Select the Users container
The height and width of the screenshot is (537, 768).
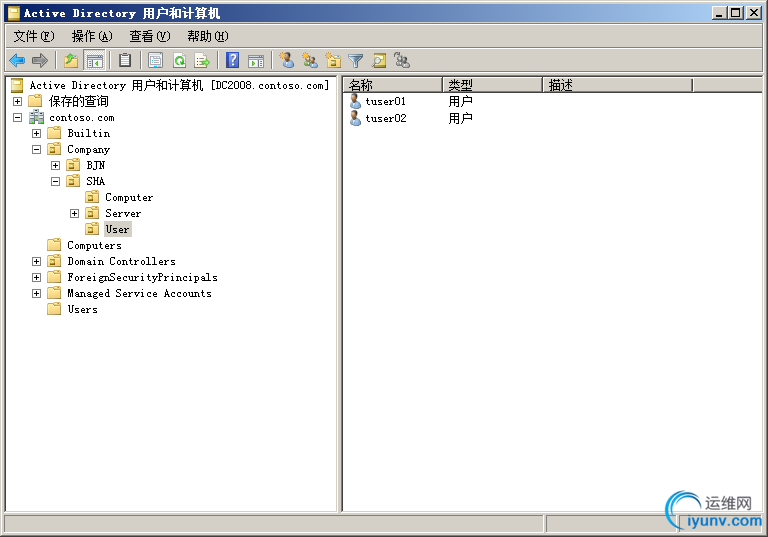coord(83,310)
